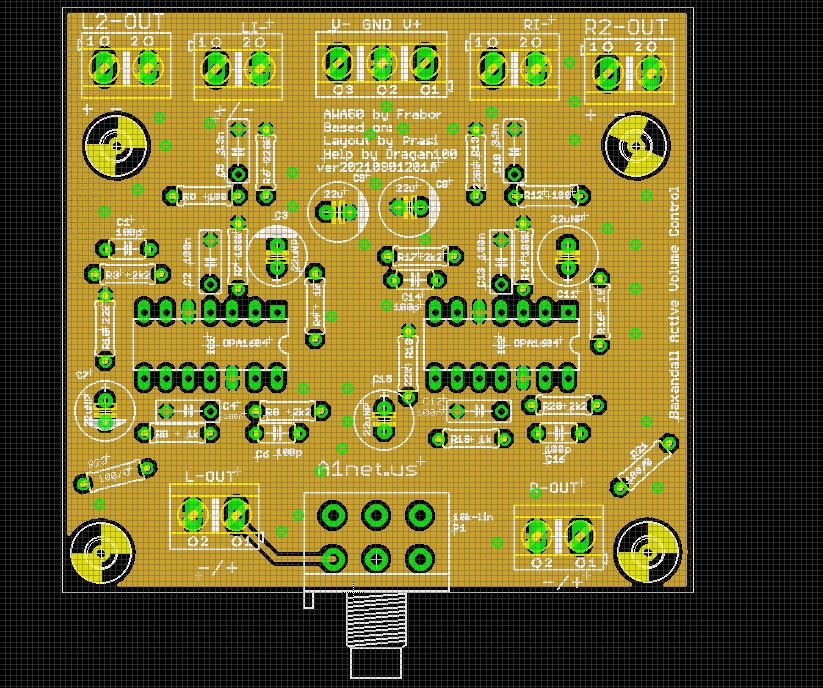The image size is (823, 688).
Task: Select resistor R16 right of right IC
Action: point(600,311)
